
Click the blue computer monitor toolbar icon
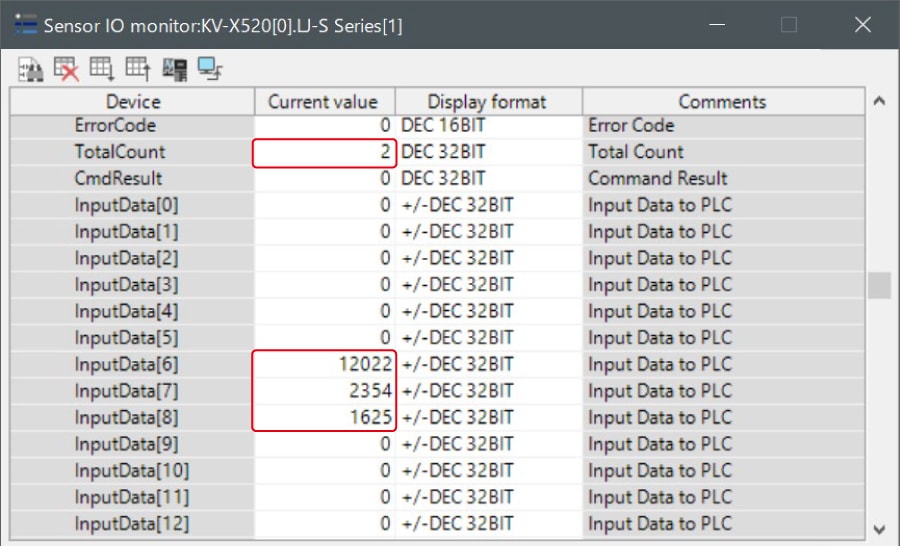(210, 68)
